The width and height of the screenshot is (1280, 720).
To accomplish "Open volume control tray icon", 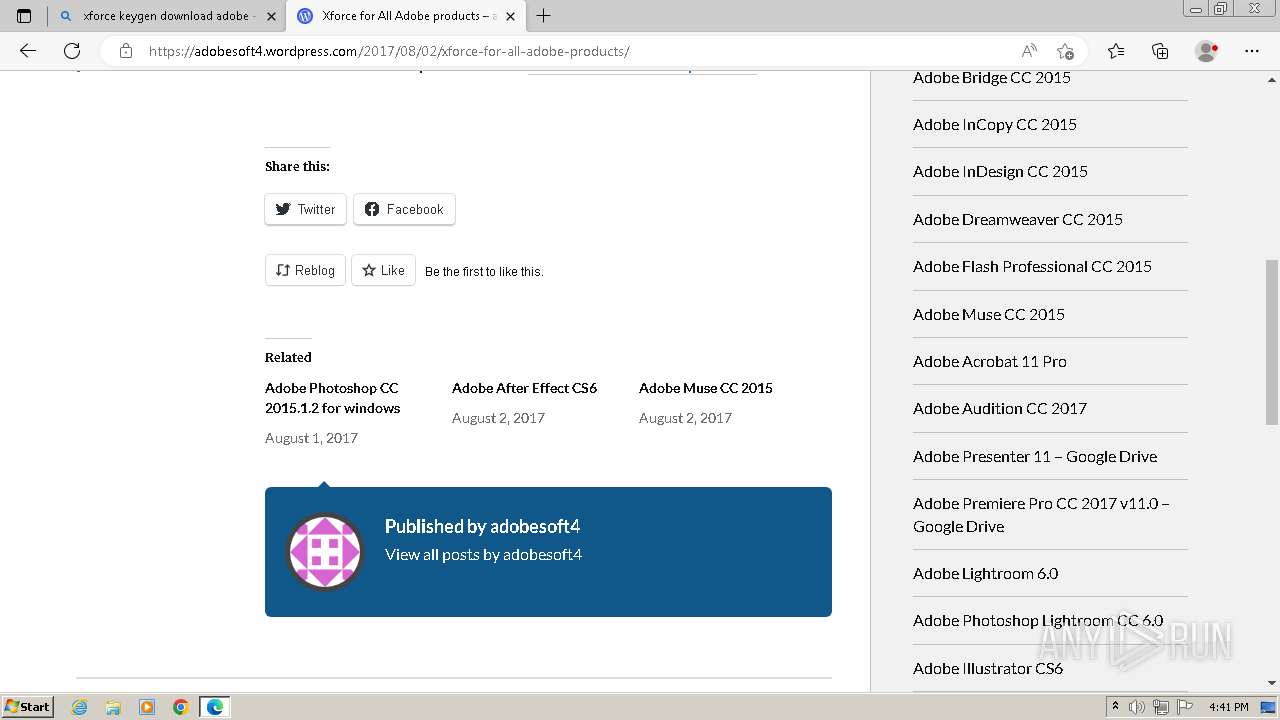I will click(1138, 707).
